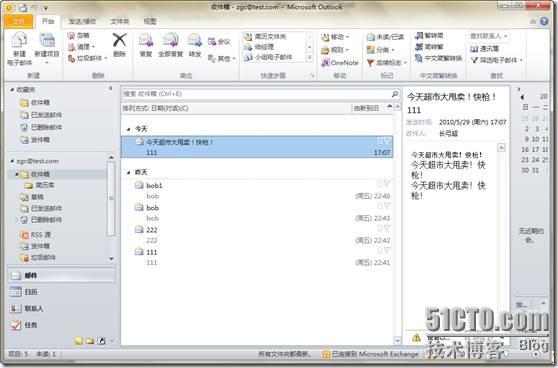Open Calendar (日历) view in navigation
This screenshot has height=368, width=558.
click(61, 292)
